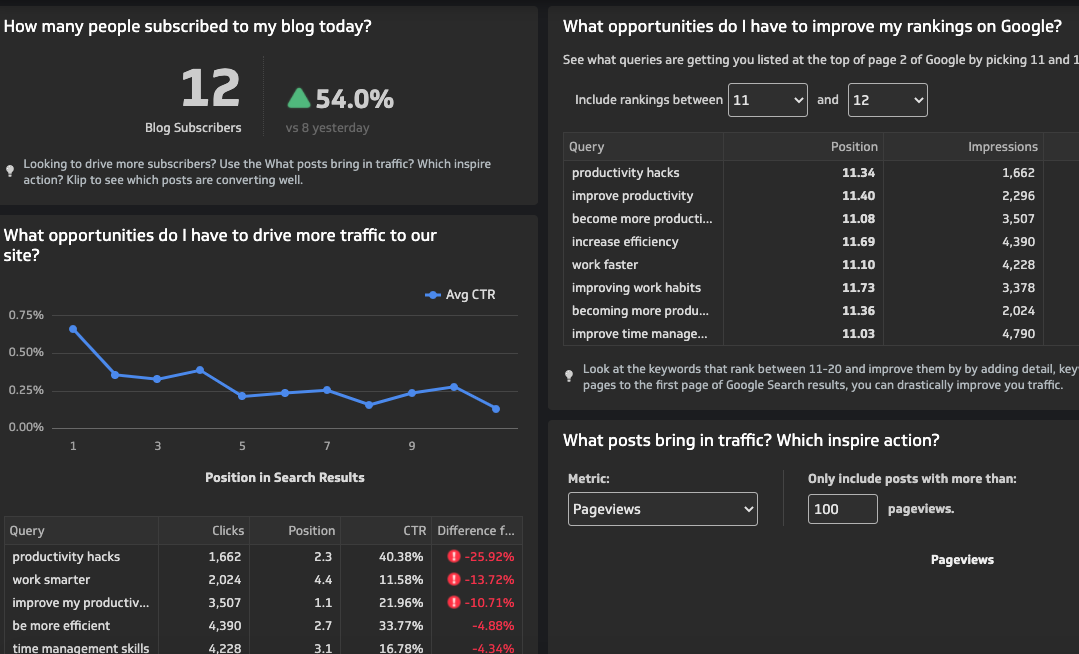Image resolution: width=1079 pixels, height=654 pixels.
Task: Click the lightbulb icon beside the keyword rankings tip
Action: 569,376
